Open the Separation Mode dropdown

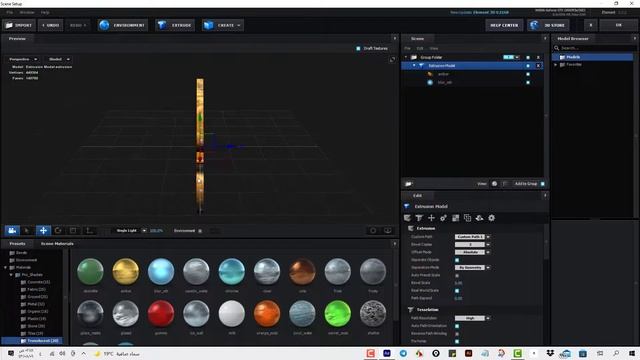(x=472, y=268)
